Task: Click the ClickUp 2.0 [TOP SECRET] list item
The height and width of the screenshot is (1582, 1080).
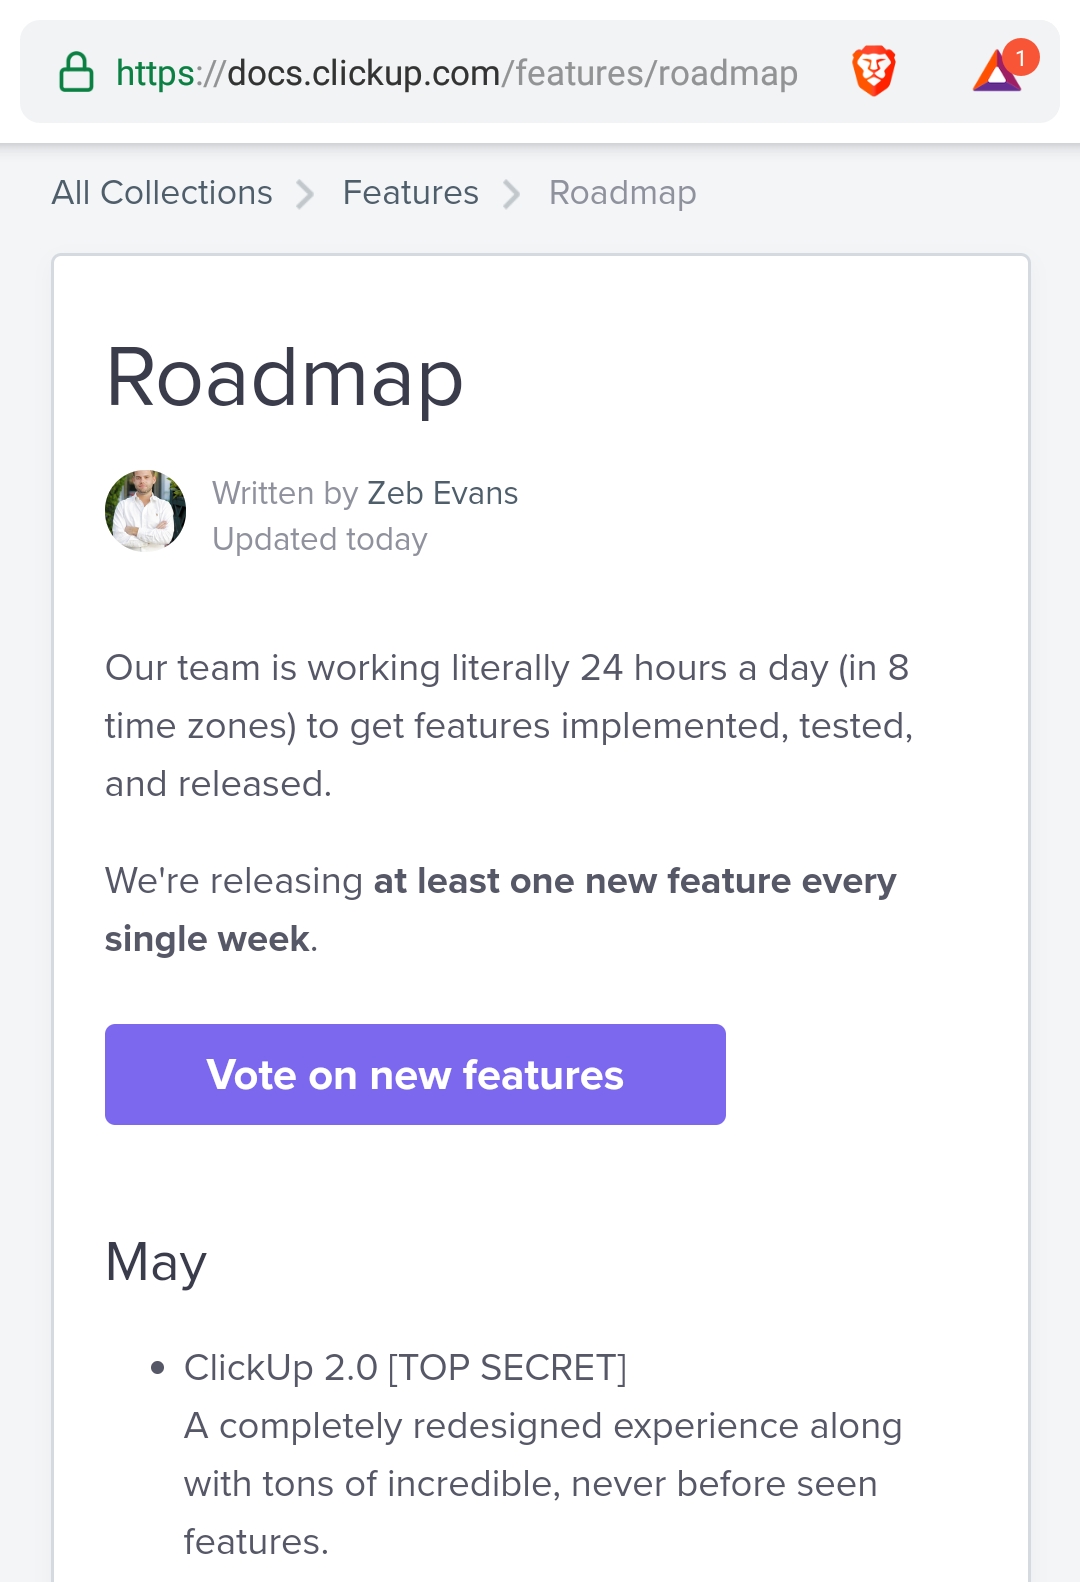Action: click(x=405, y=1367)
